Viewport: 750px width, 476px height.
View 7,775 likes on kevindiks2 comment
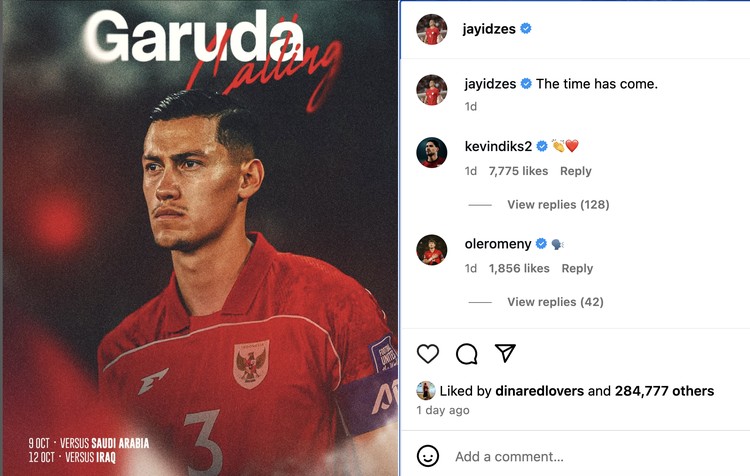click(x=518, y=171)
